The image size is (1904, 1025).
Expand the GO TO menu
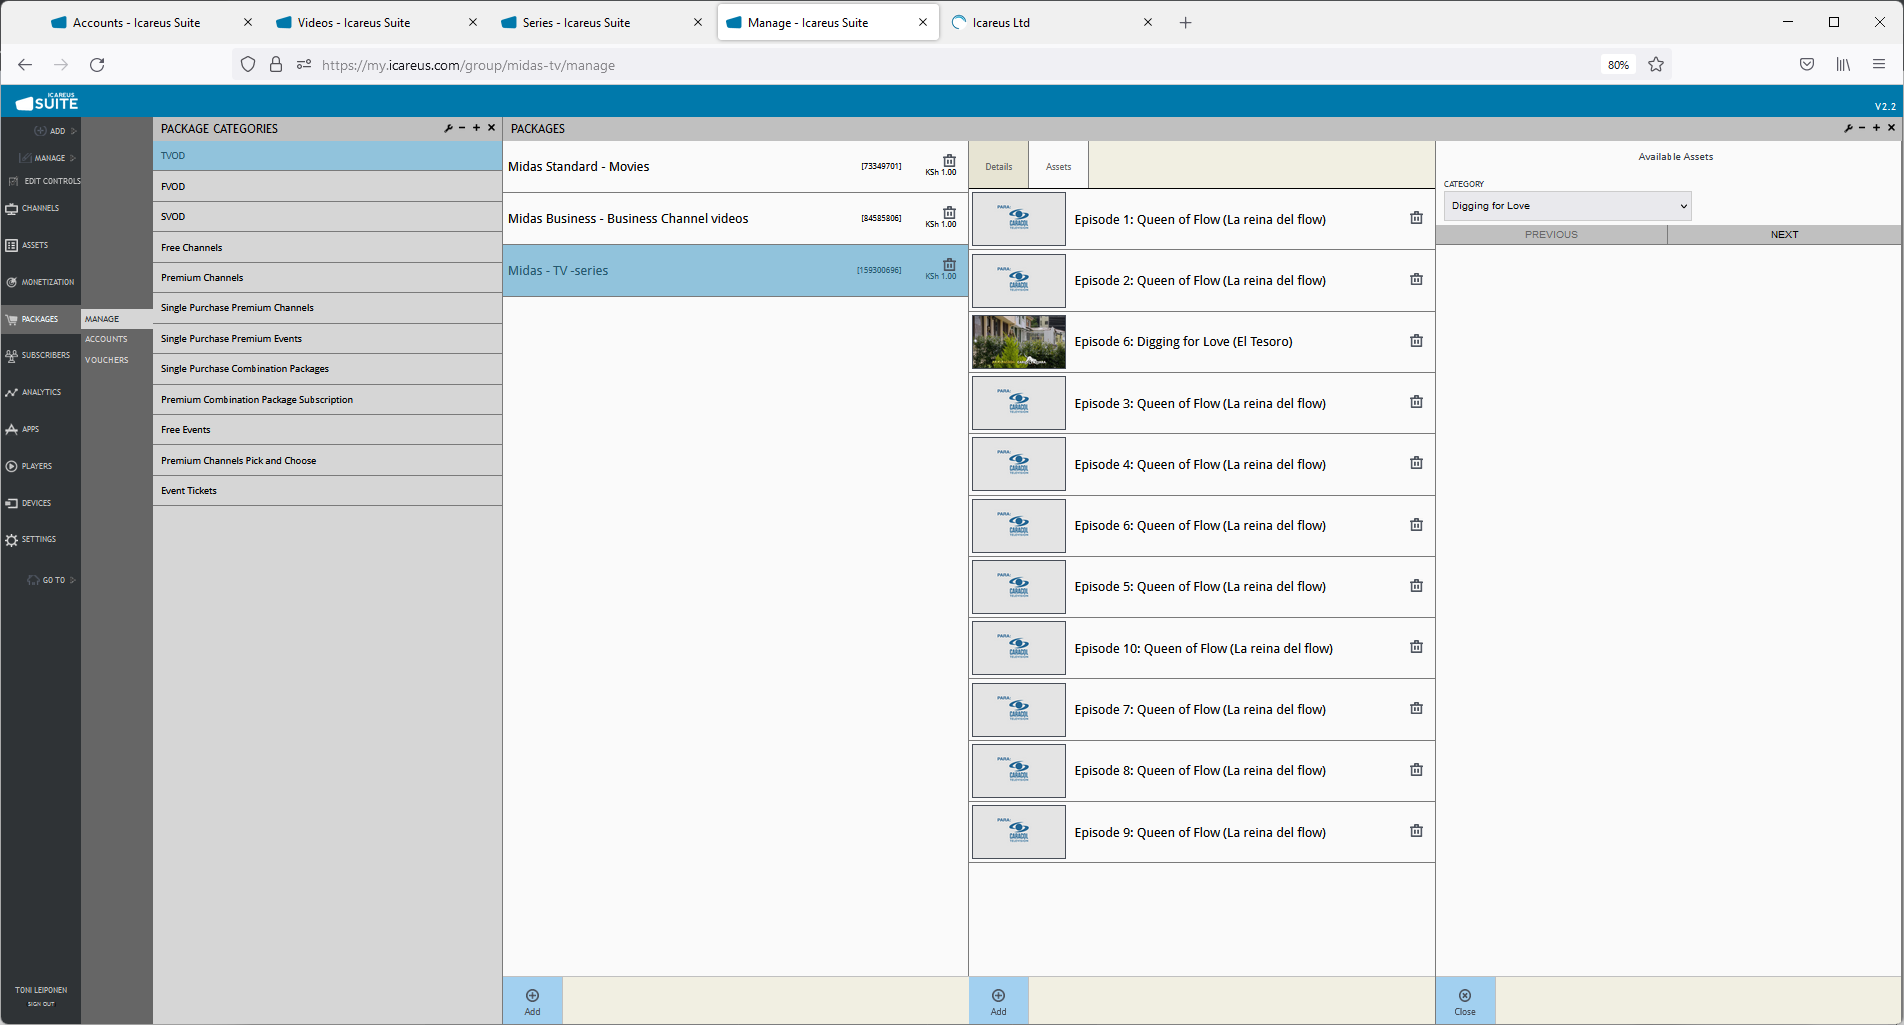point(52,580)
